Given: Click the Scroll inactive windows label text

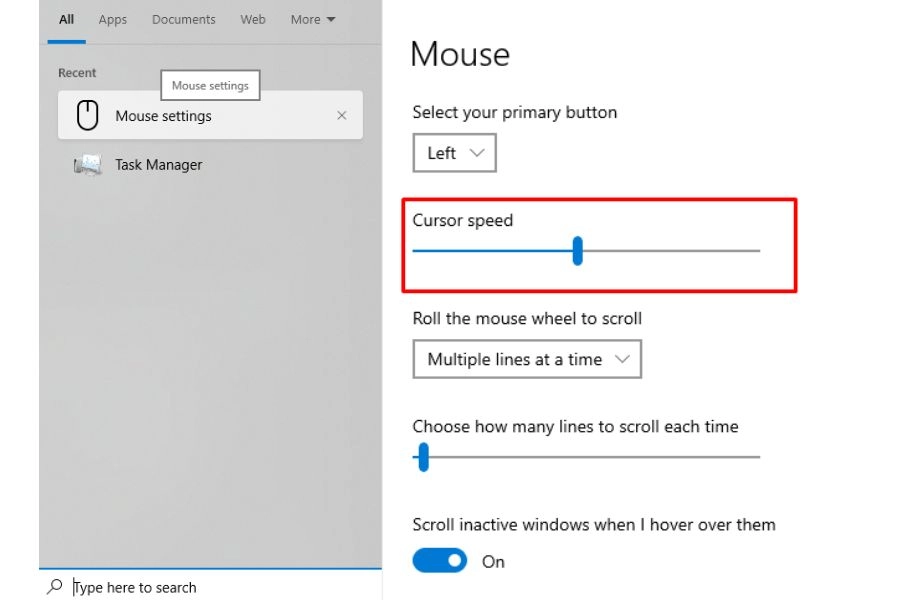Looking at the screenshot, I should coord(593,525).
